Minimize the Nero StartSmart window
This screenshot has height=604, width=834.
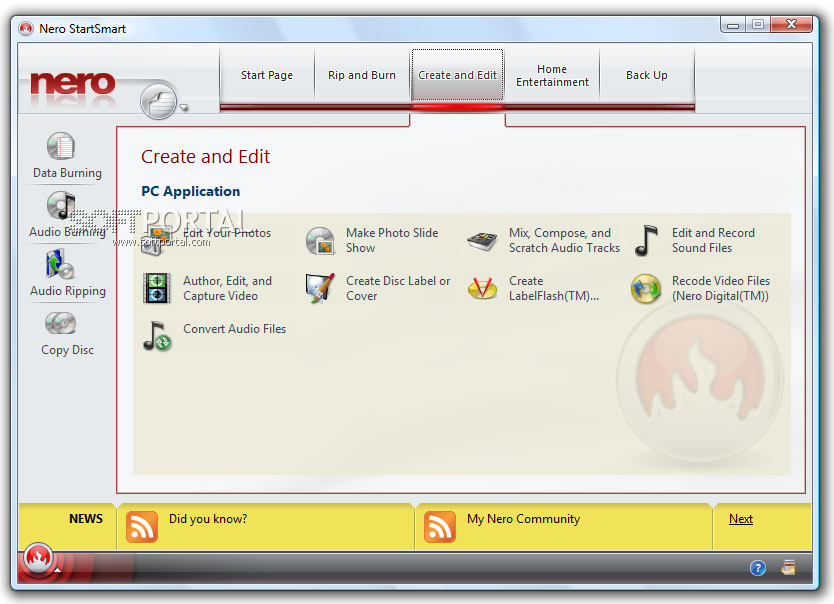tap(733, 24)
